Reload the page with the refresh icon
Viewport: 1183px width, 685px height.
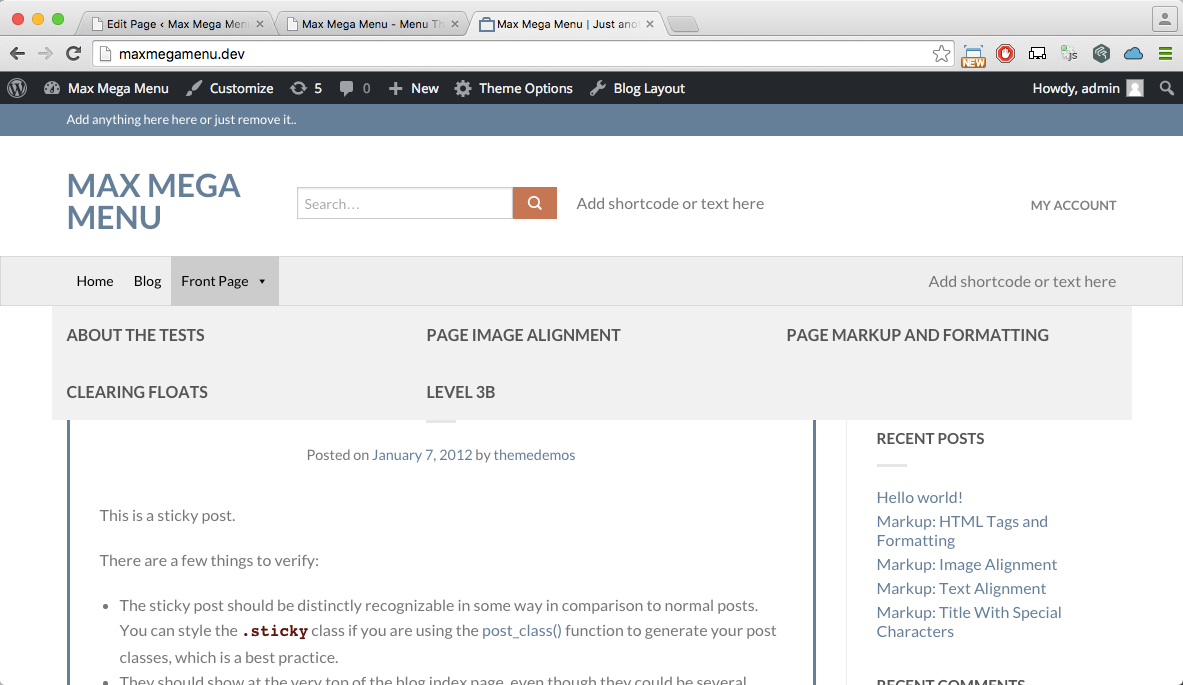click(x=73, y=54)
